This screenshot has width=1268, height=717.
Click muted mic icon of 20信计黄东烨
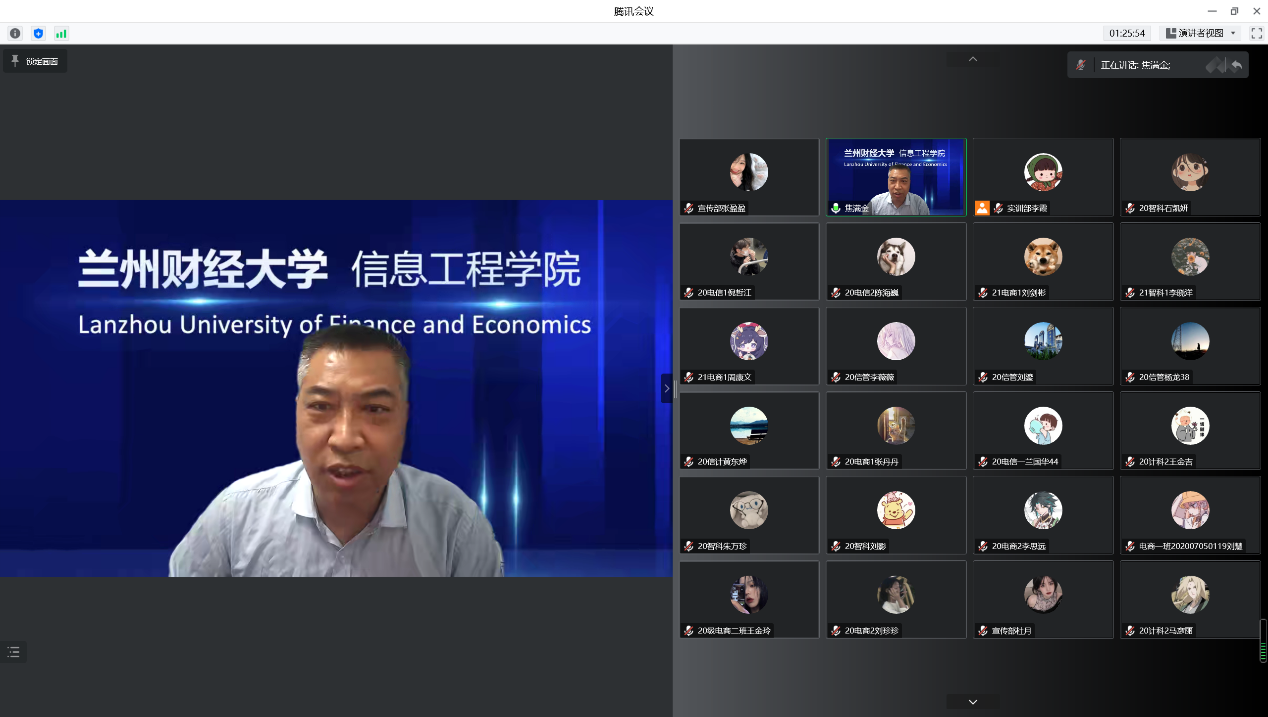[689, 461]
